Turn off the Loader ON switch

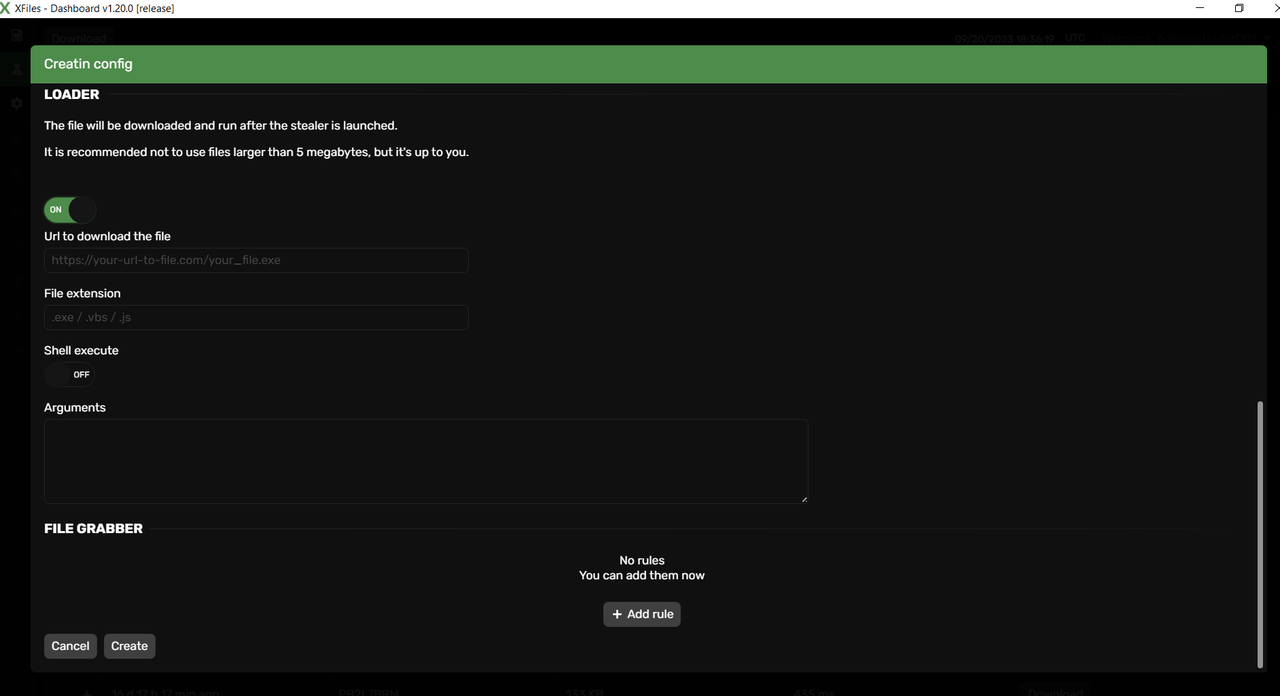pyautogui.click(x=69, y=210)
